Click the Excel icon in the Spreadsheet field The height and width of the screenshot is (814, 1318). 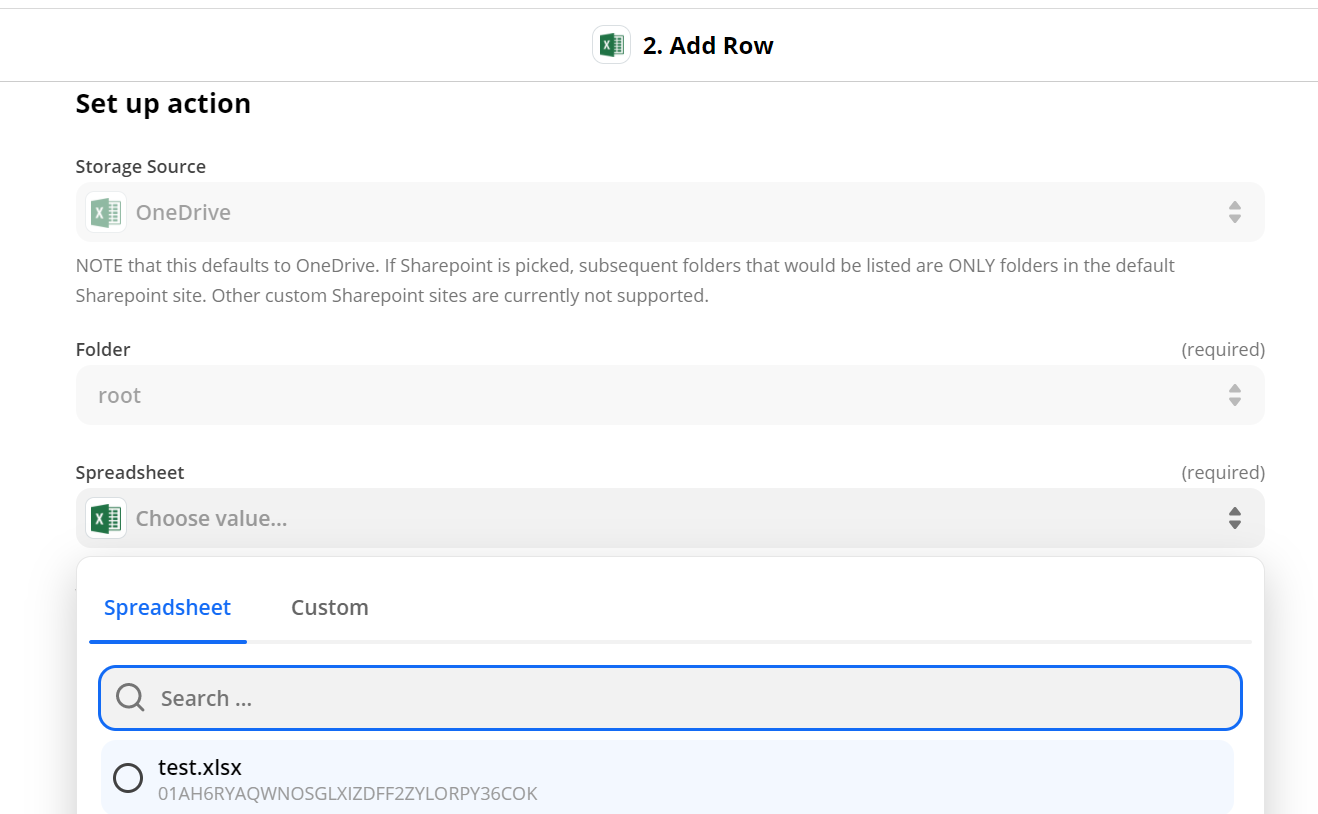(x=106, y=518)
